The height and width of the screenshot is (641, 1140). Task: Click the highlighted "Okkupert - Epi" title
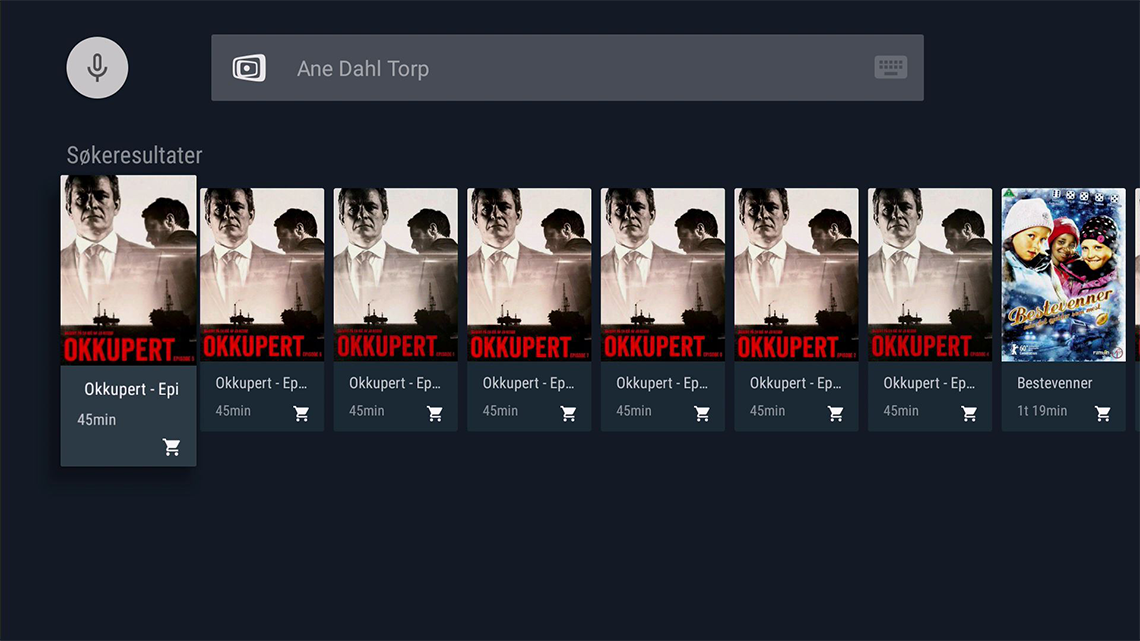click(131, 389)
